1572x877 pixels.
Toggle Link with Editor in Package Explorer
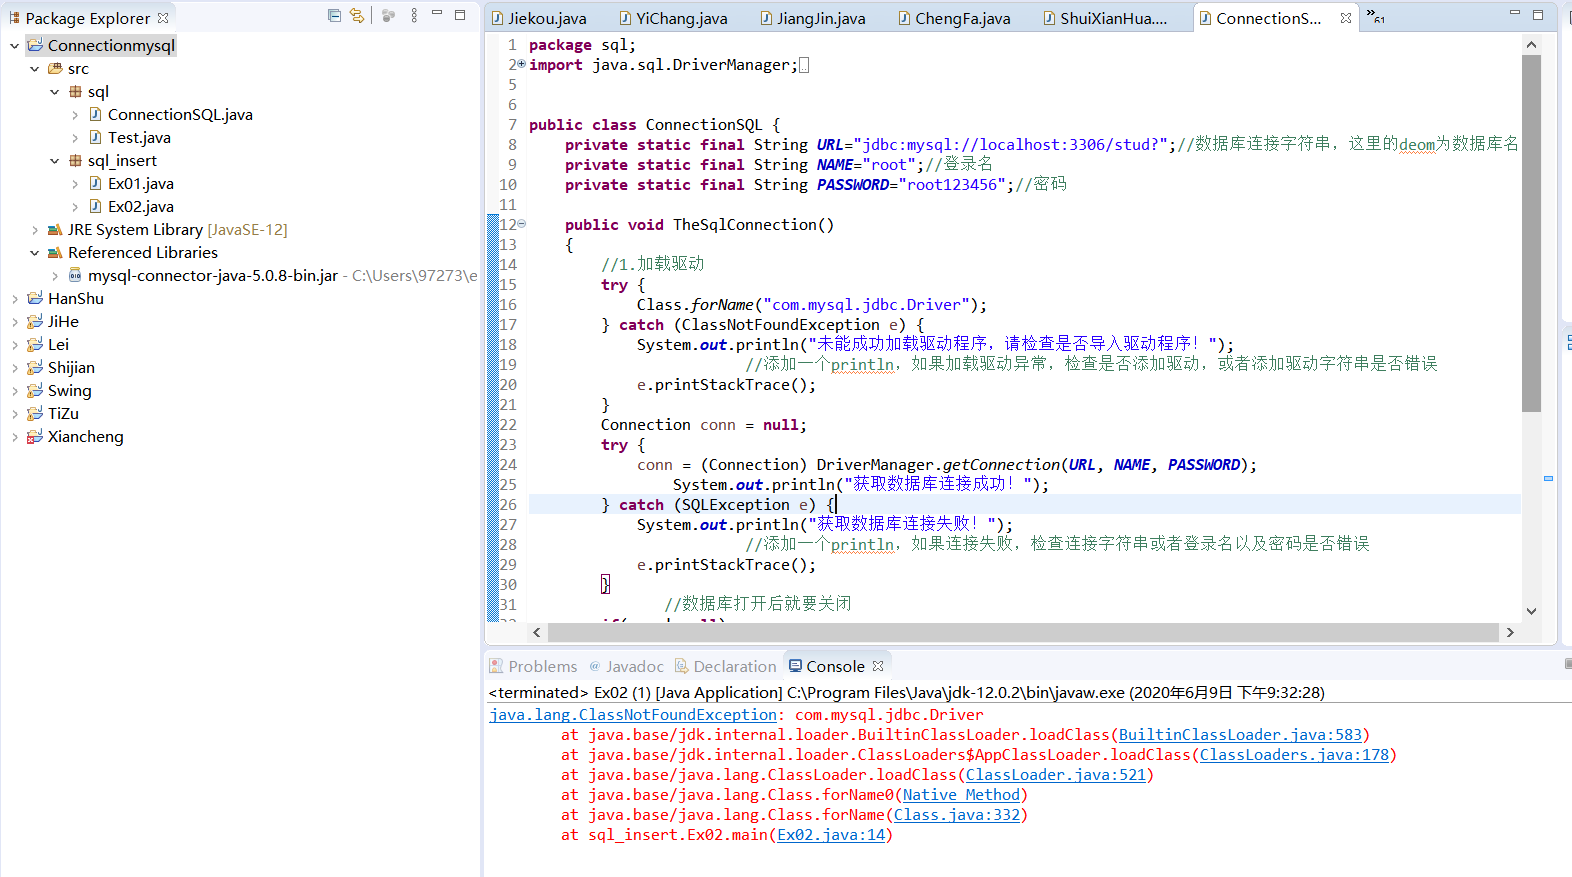pyautogui.click(x=357, y=15)
